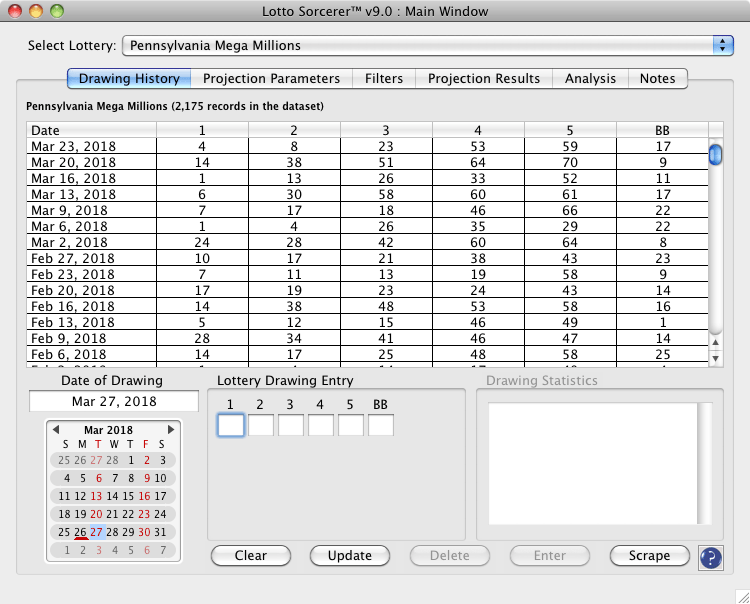Select March 10 in calendar
This screenshot has height=604, width=750.
[x=160, y=478]
